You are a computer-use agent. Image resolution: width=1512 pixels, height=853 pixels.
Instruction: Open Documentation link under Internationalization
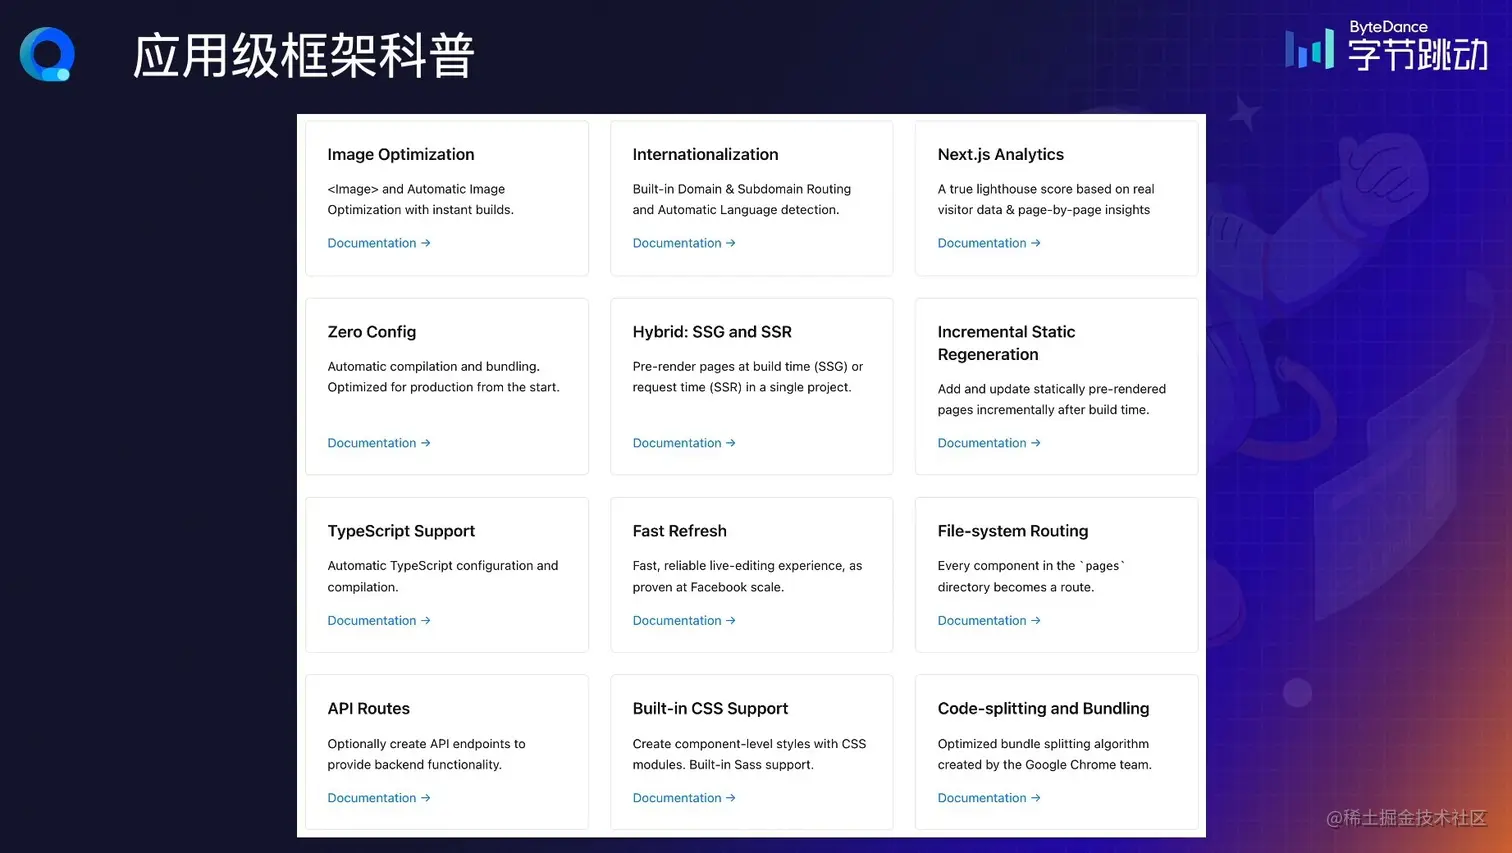tap(684, 243)
